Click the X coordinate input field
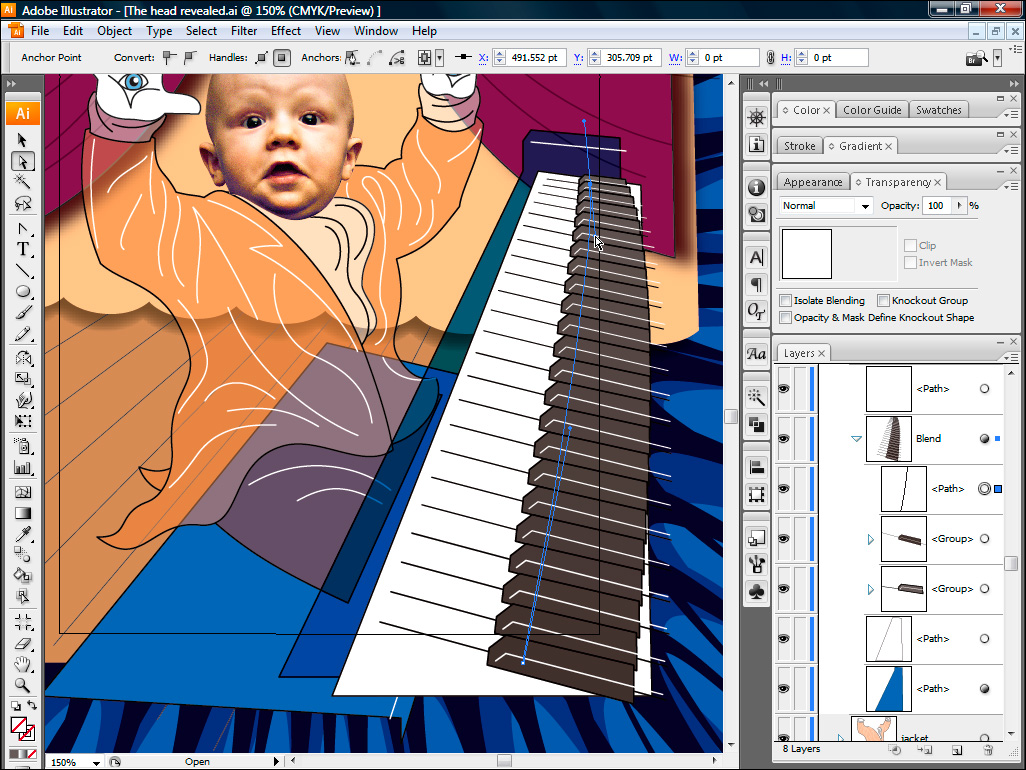1026x770 pixels. (532, 58)
